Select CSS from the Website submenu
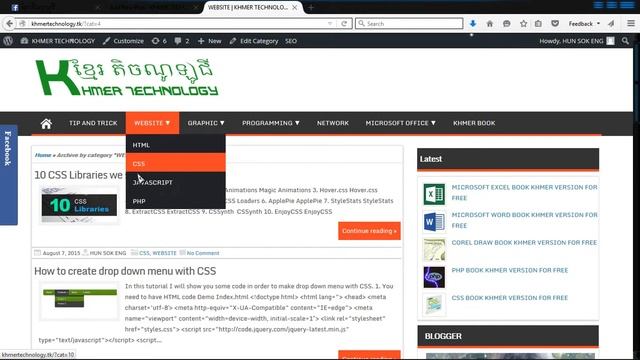Viewport: 640px width, 360px height. [x=176, y=163]
